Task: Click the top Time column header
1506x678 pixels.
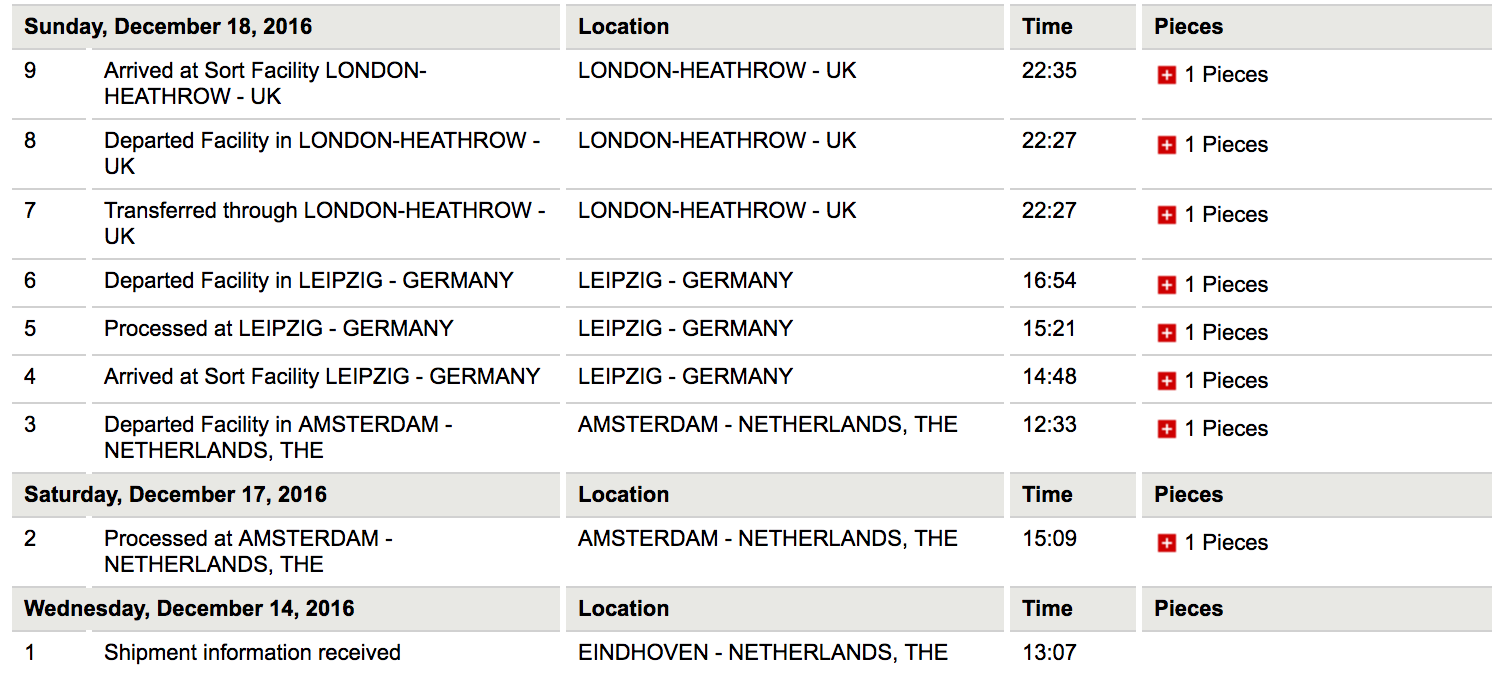Action: tap(1047, 27)
